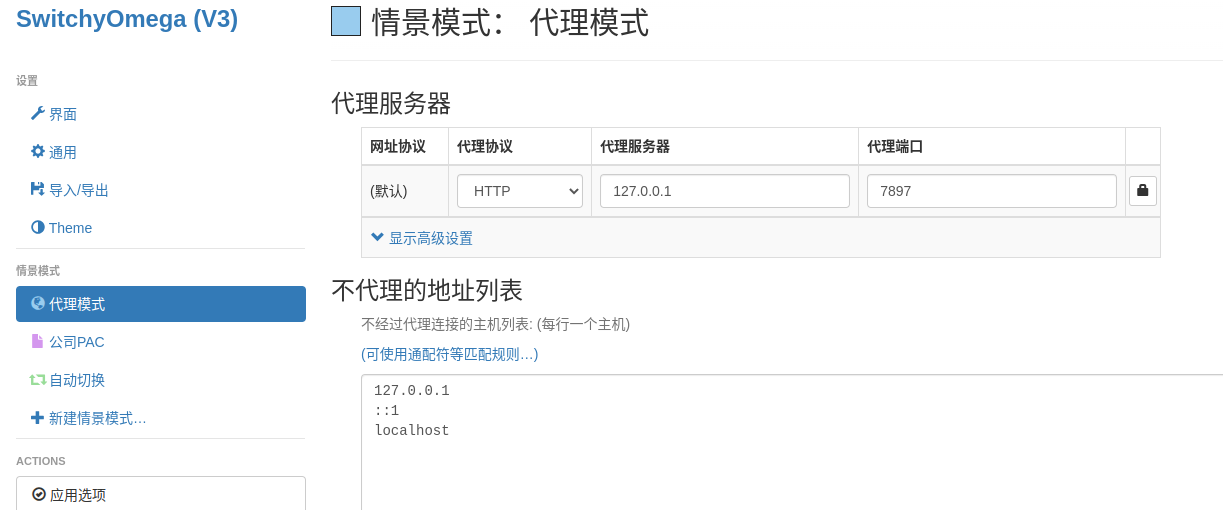Click the 情景模式: 代理模式 page title
Image resolution: width=1223 pixels, height=510 pixels.
coord(510,22)
